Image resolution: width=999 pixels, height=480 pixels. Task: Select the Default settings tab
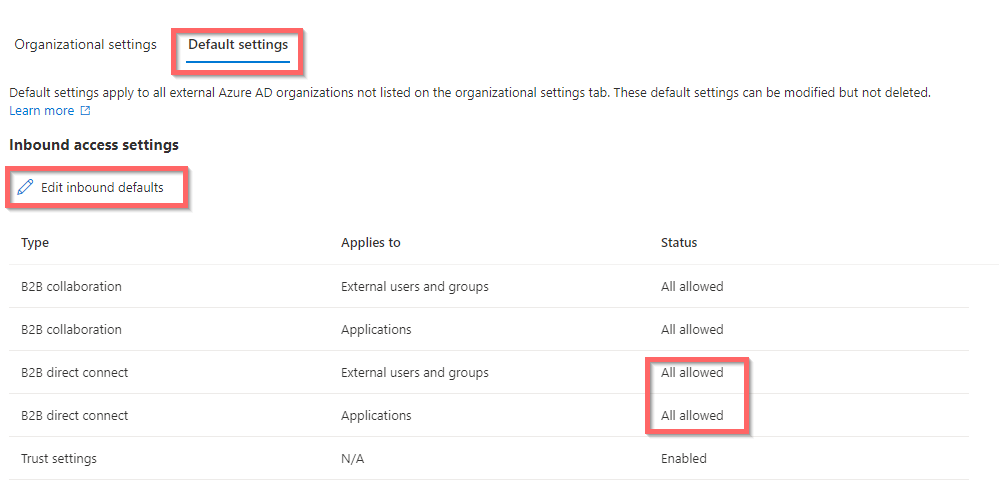click(238, 45)
